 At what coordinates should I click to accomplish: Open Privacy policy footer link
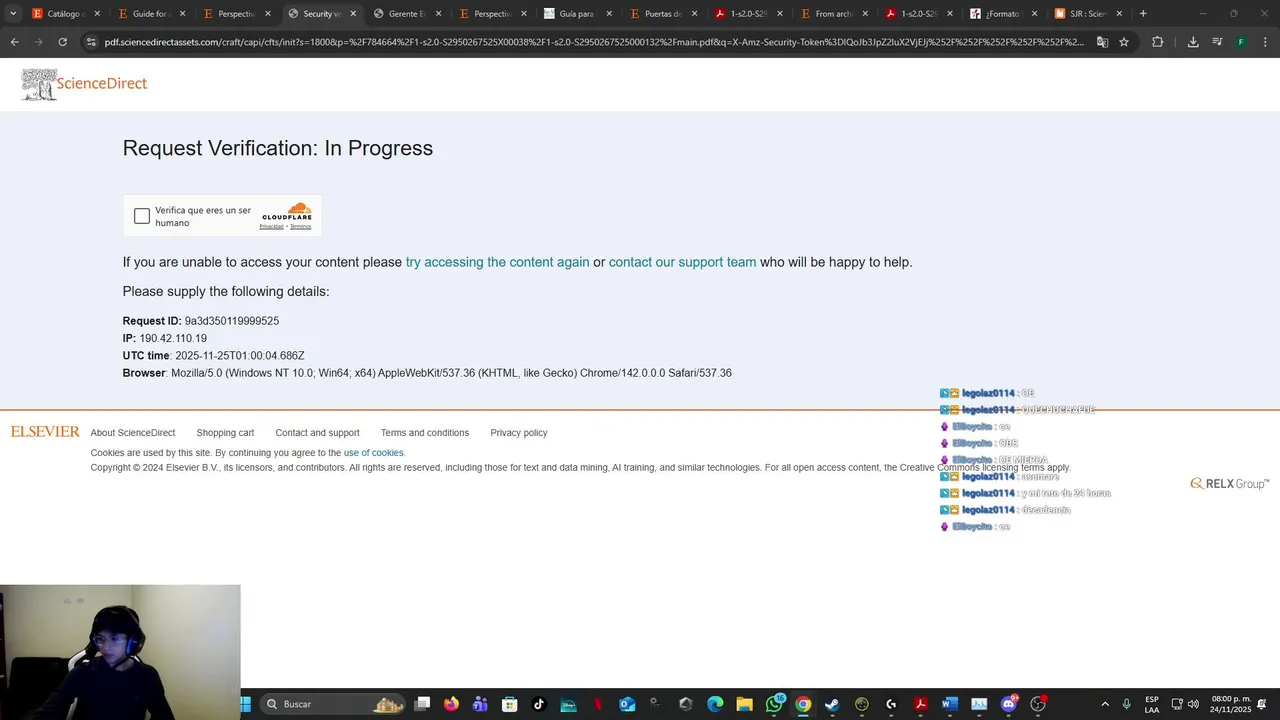click(519, 433)
